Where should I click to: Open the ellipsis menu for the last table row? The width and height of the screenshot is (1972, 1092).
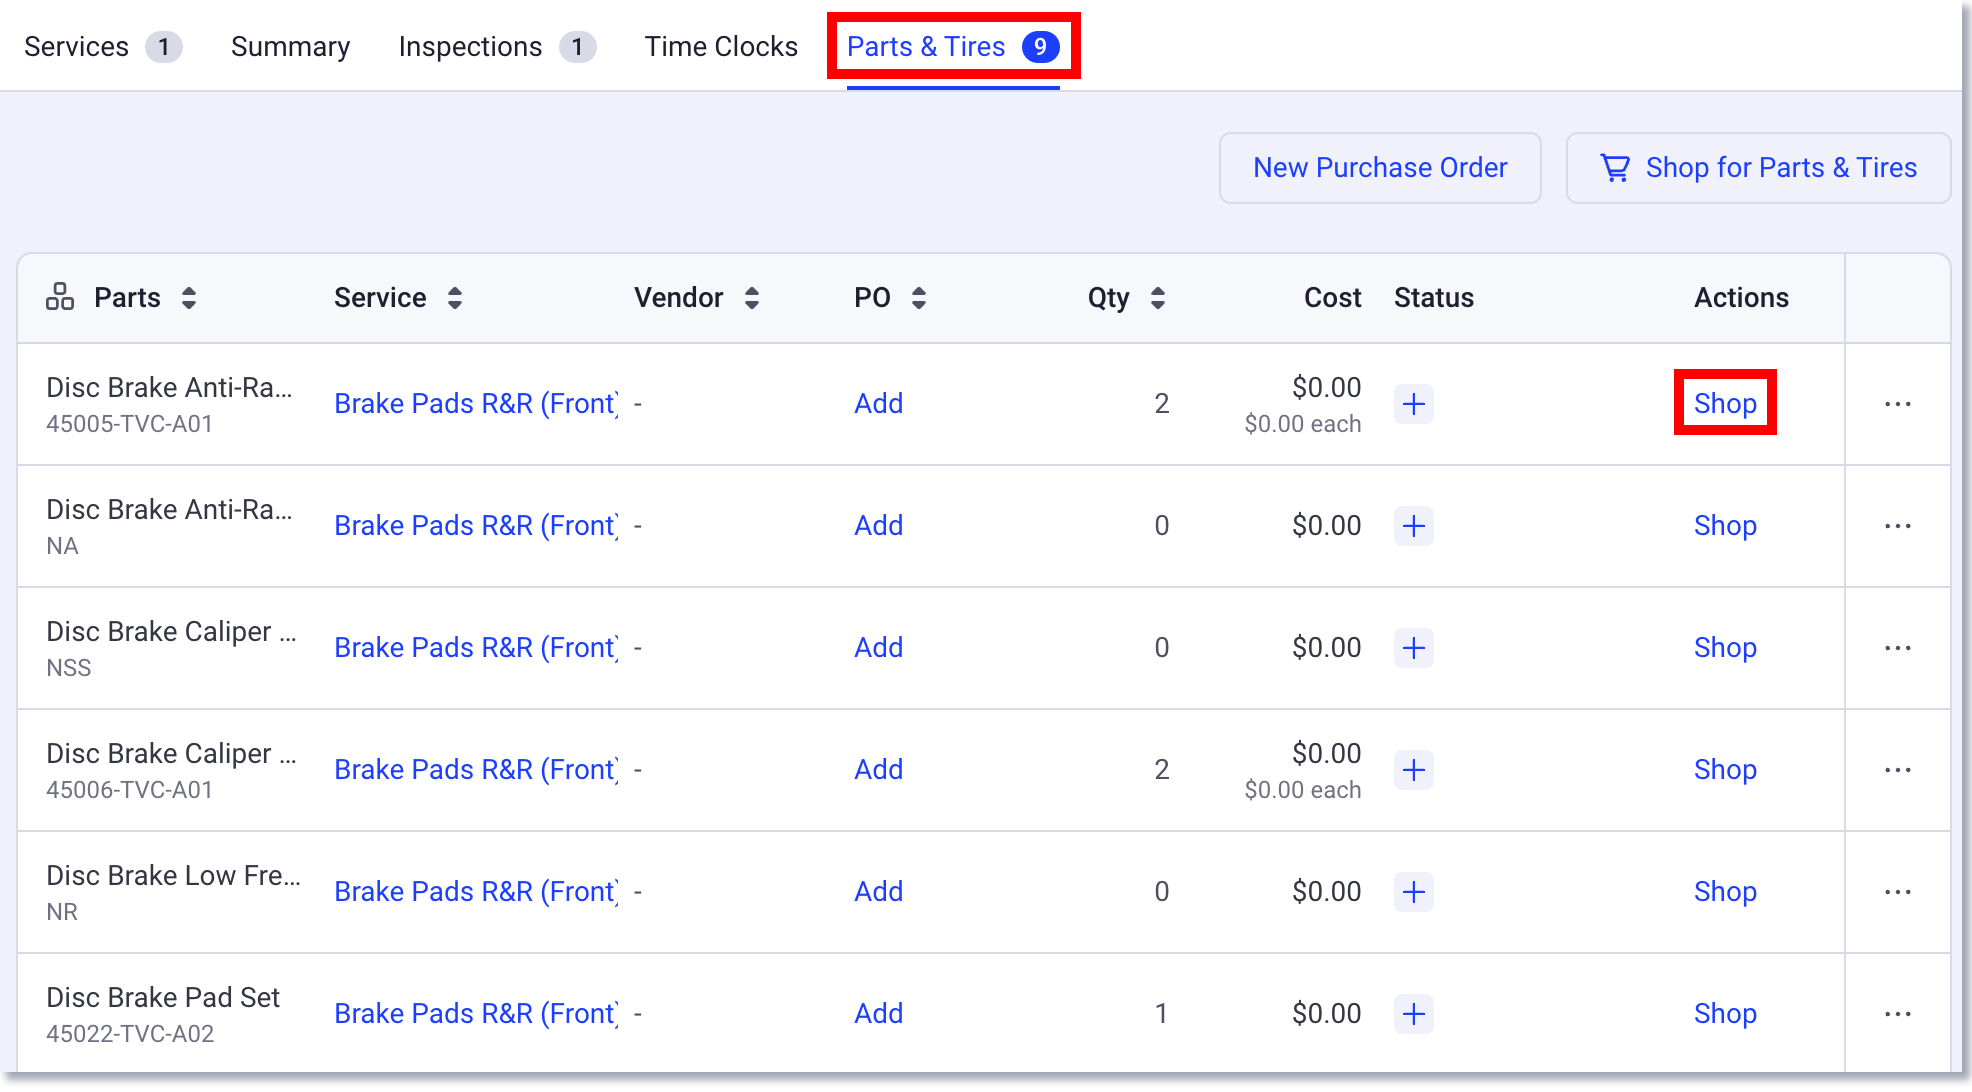coord(1898,1014)
